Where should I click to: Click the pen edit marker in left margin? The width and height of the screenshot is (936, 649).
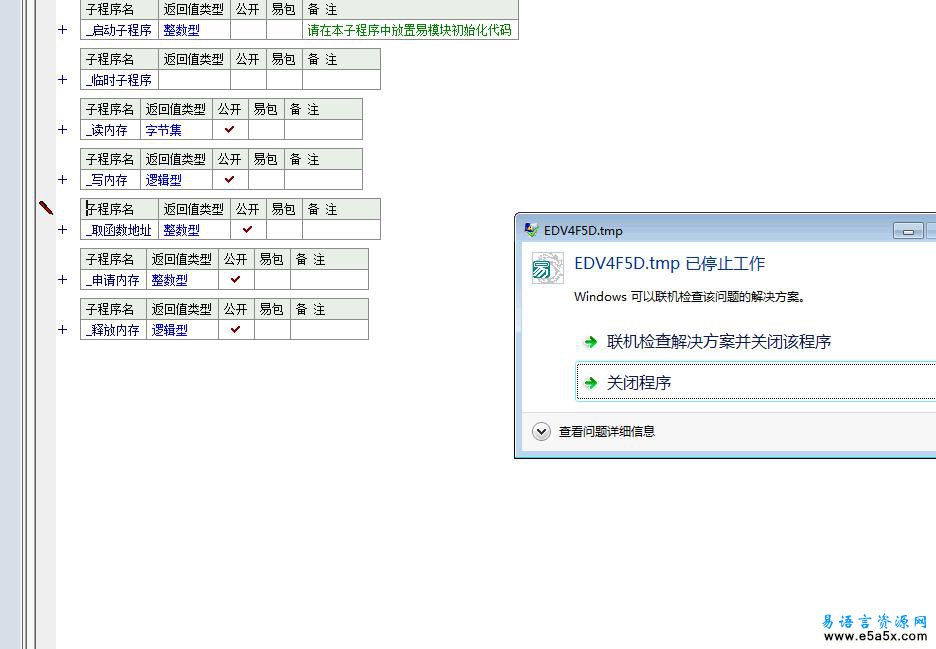click(x=46, y=207)
